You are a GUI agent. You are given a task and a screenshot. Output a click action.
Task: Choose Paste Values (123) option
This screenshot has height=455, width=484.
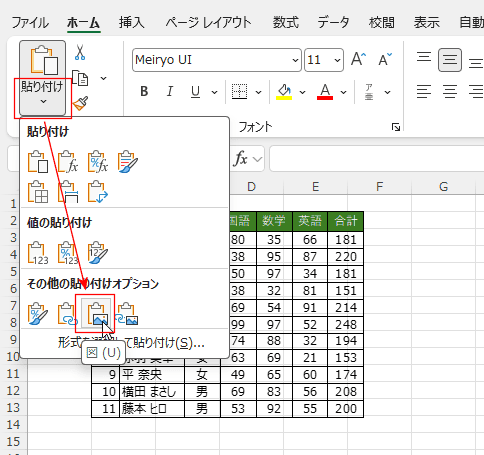point(38,253)
